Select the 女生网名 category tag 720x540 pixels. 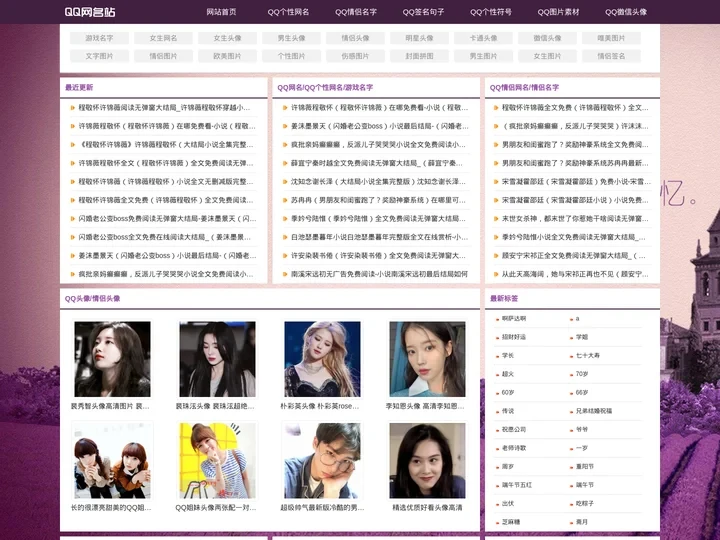pos(163,38)
